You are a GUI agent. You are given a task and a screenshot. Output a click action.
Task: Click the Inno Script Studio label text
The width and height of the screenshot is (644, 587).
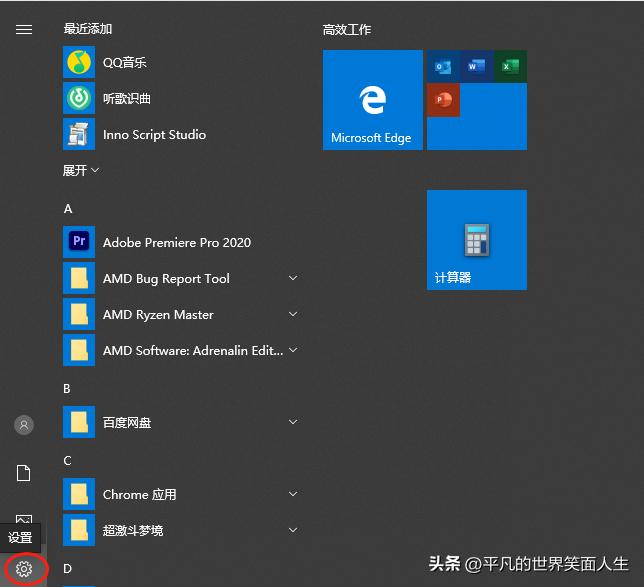tap(154, 135)
